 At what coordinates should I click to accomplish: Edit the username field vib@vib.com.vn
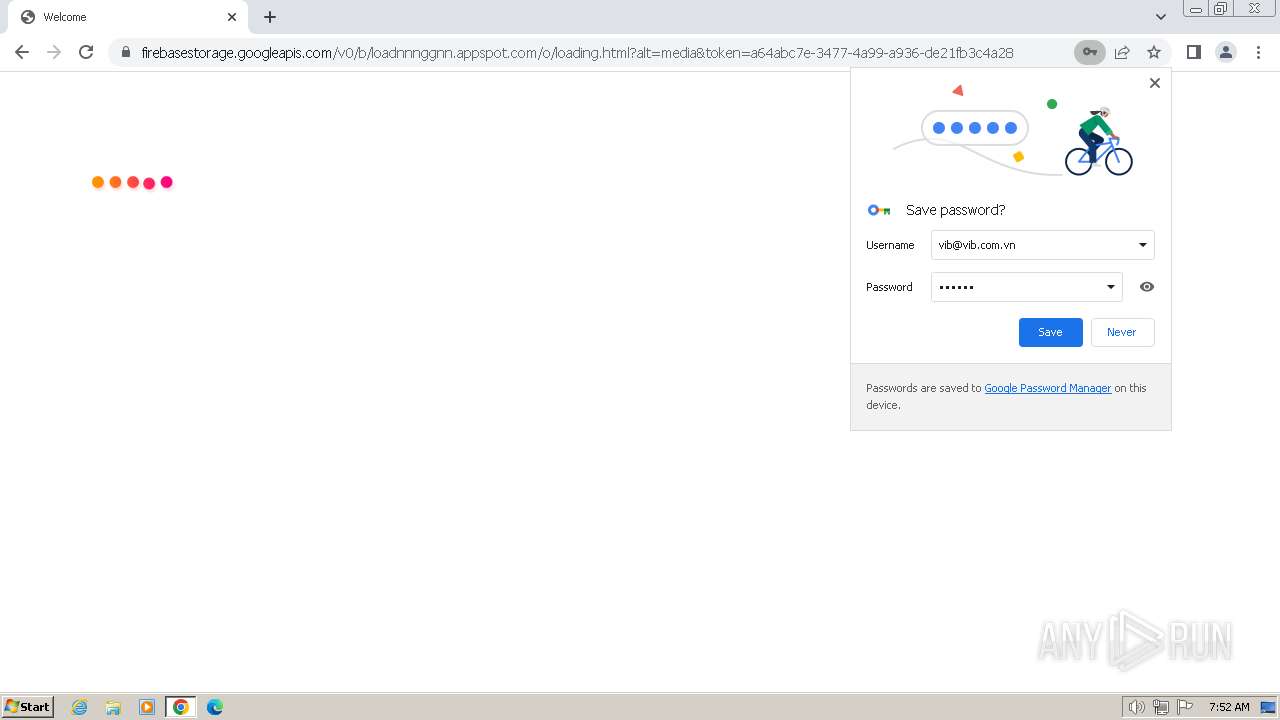coord(1043,245)
